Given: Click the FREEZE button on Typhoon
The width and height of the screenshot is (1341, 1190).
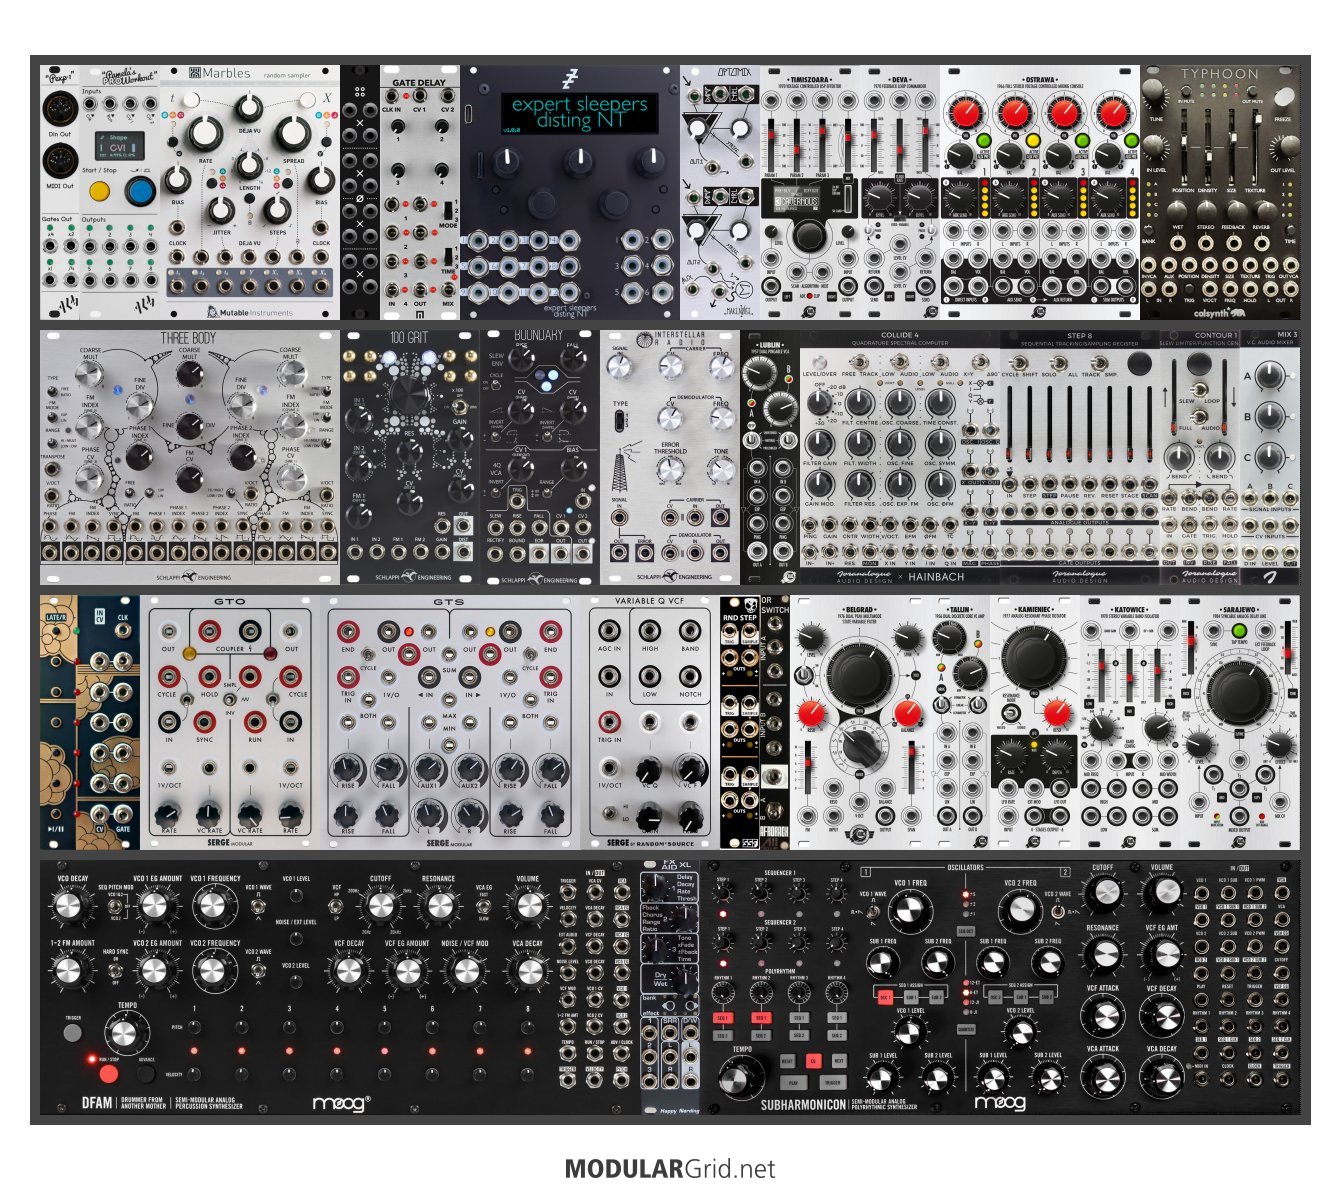Looking at the screenshot, I should click(1283, 97).
